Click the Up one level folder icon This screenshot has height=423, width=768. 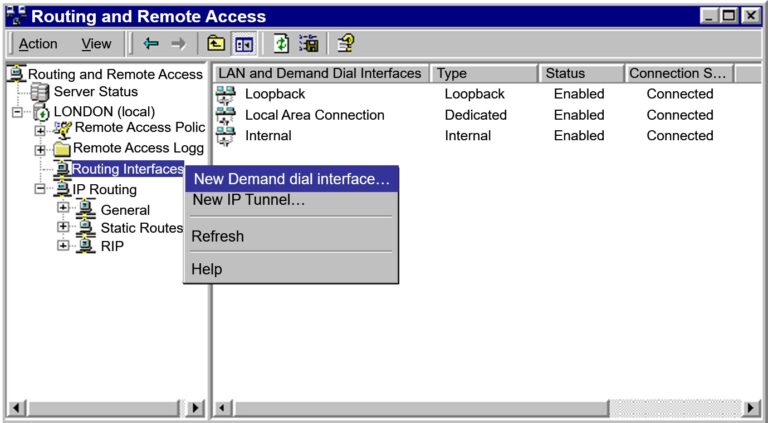pos(216,44)
